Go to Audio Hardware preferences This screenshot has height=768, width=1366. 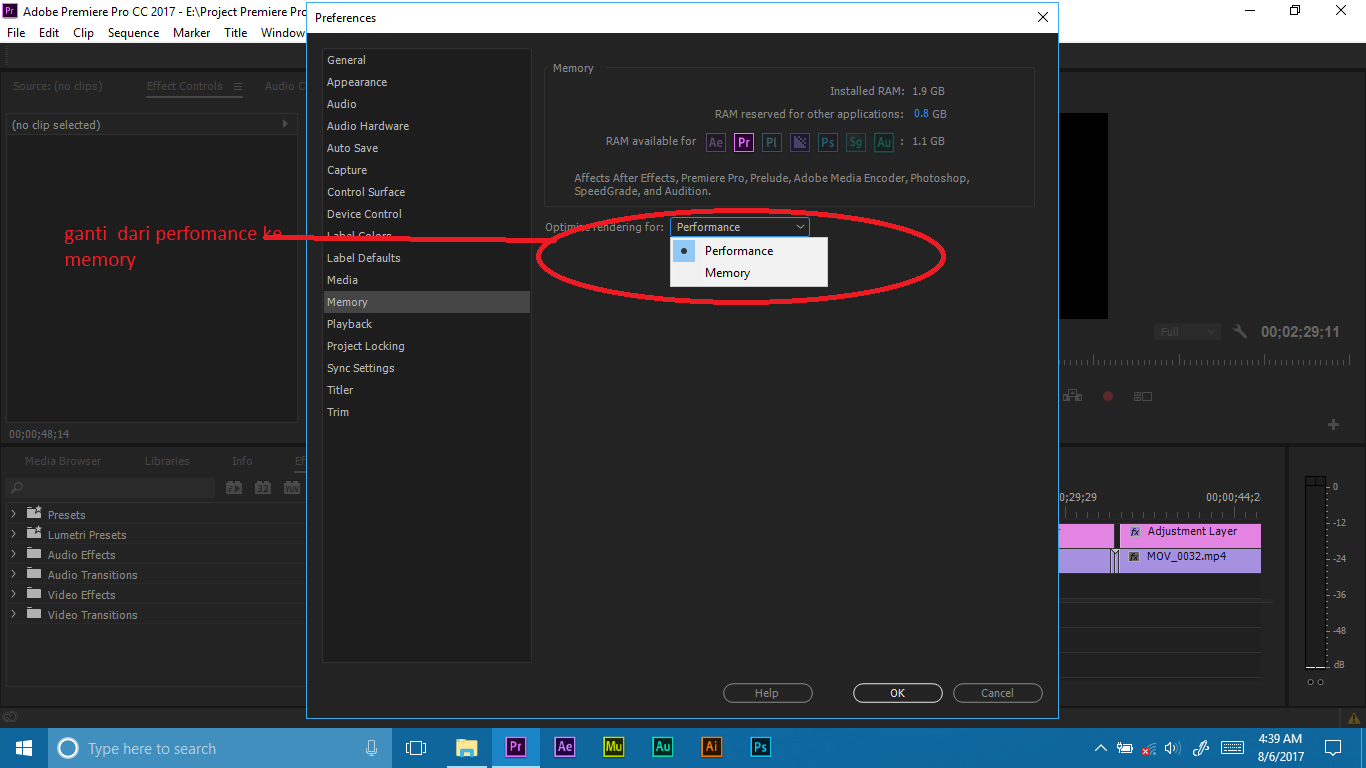tap(427, 126)
